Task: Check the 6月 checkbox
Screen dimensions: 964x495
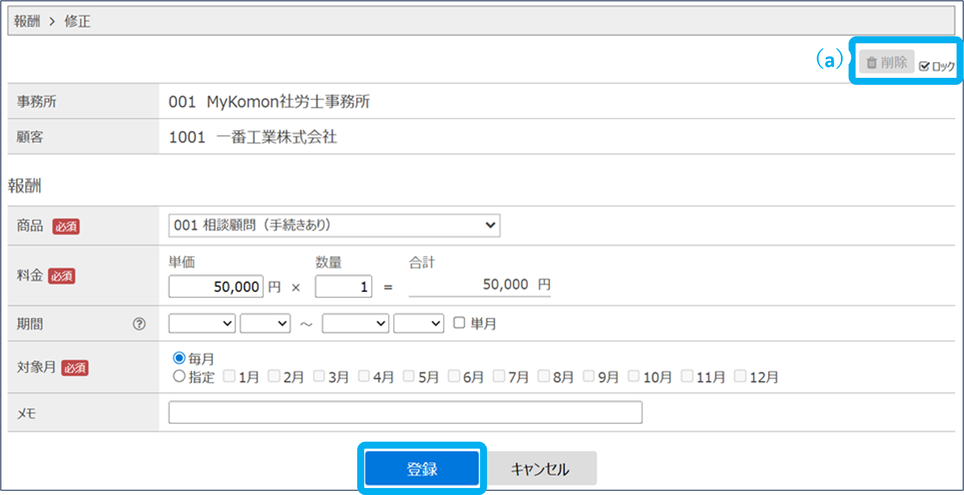Action: [x=454, y=377]
